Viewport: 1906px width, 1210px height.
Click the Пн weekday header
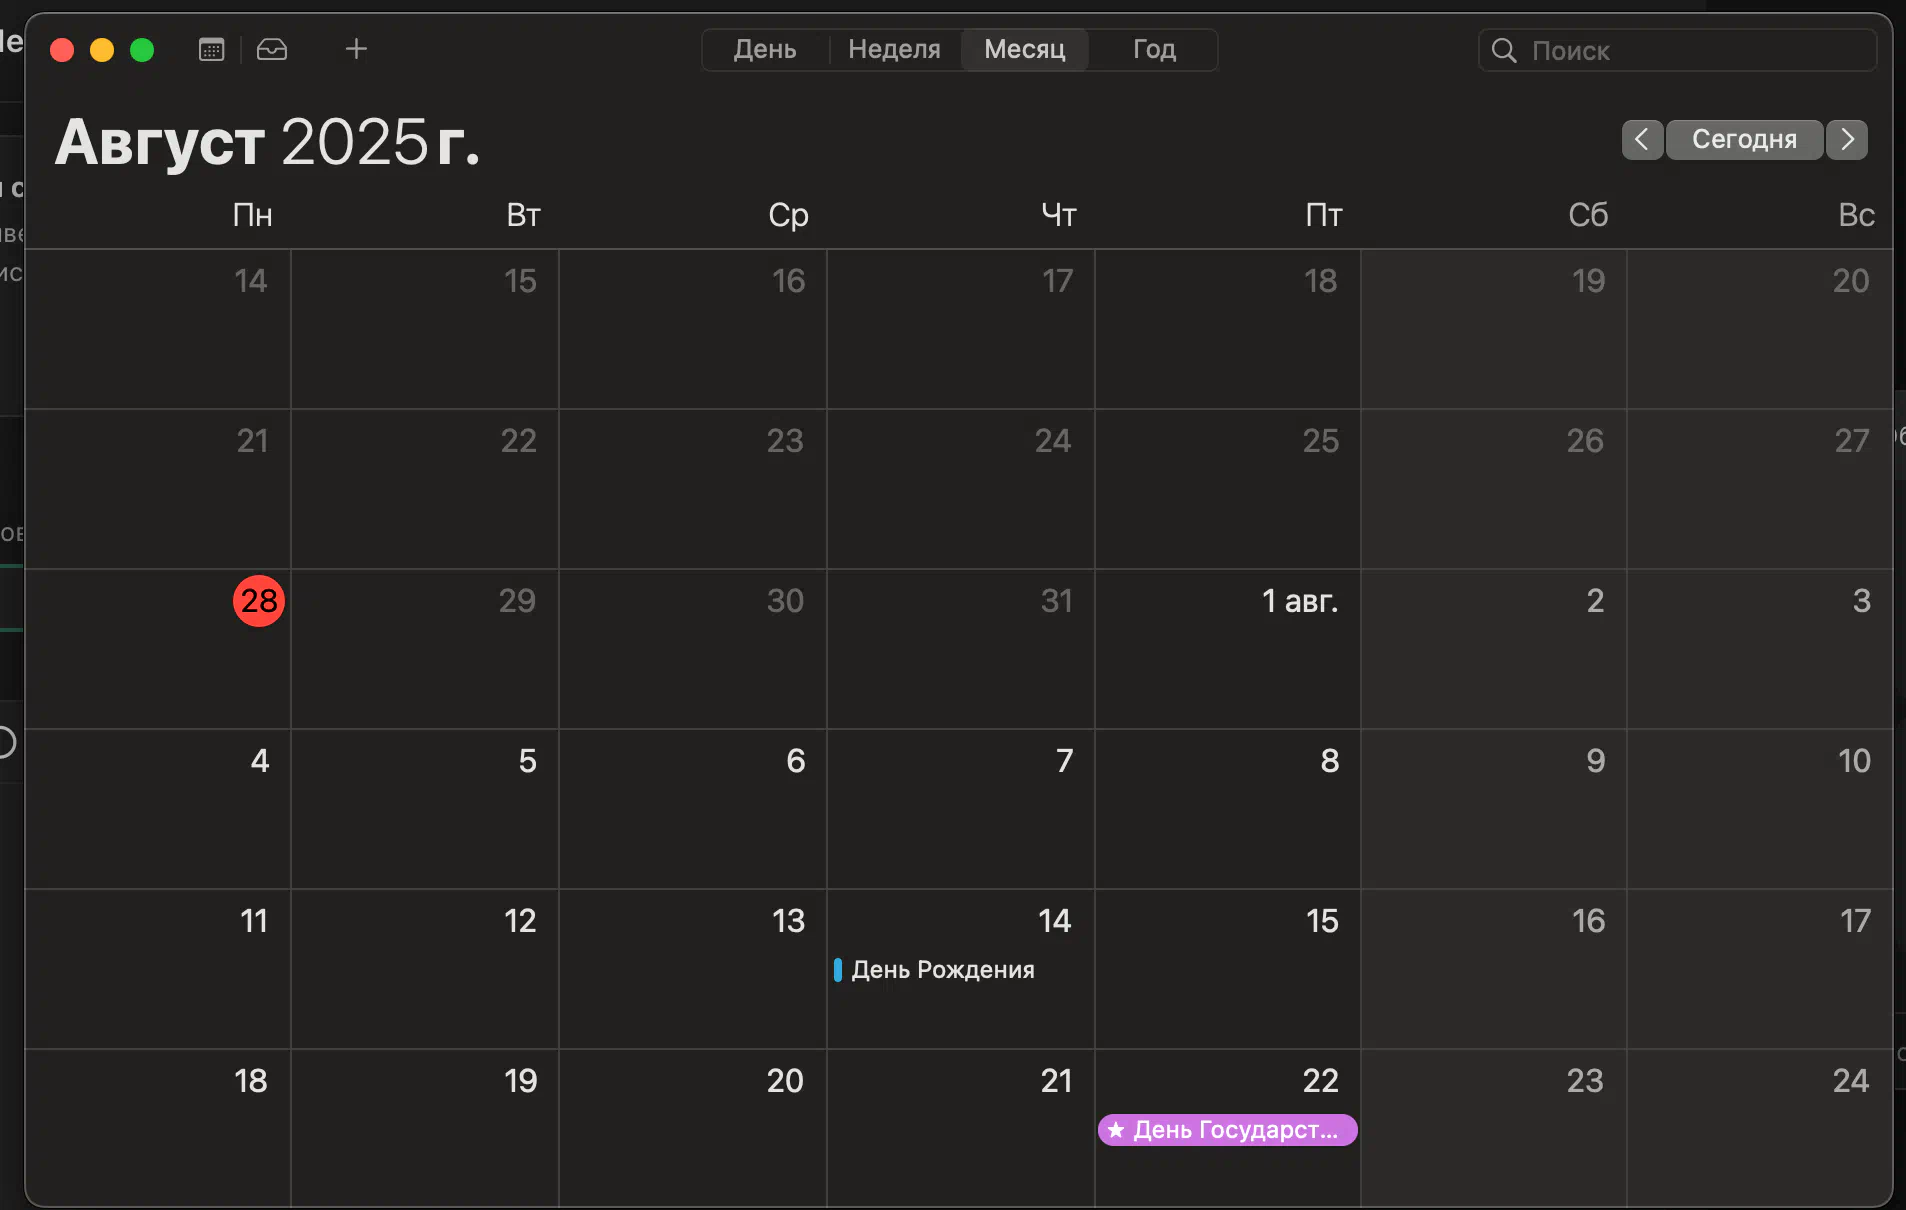(x=253, y=215)
